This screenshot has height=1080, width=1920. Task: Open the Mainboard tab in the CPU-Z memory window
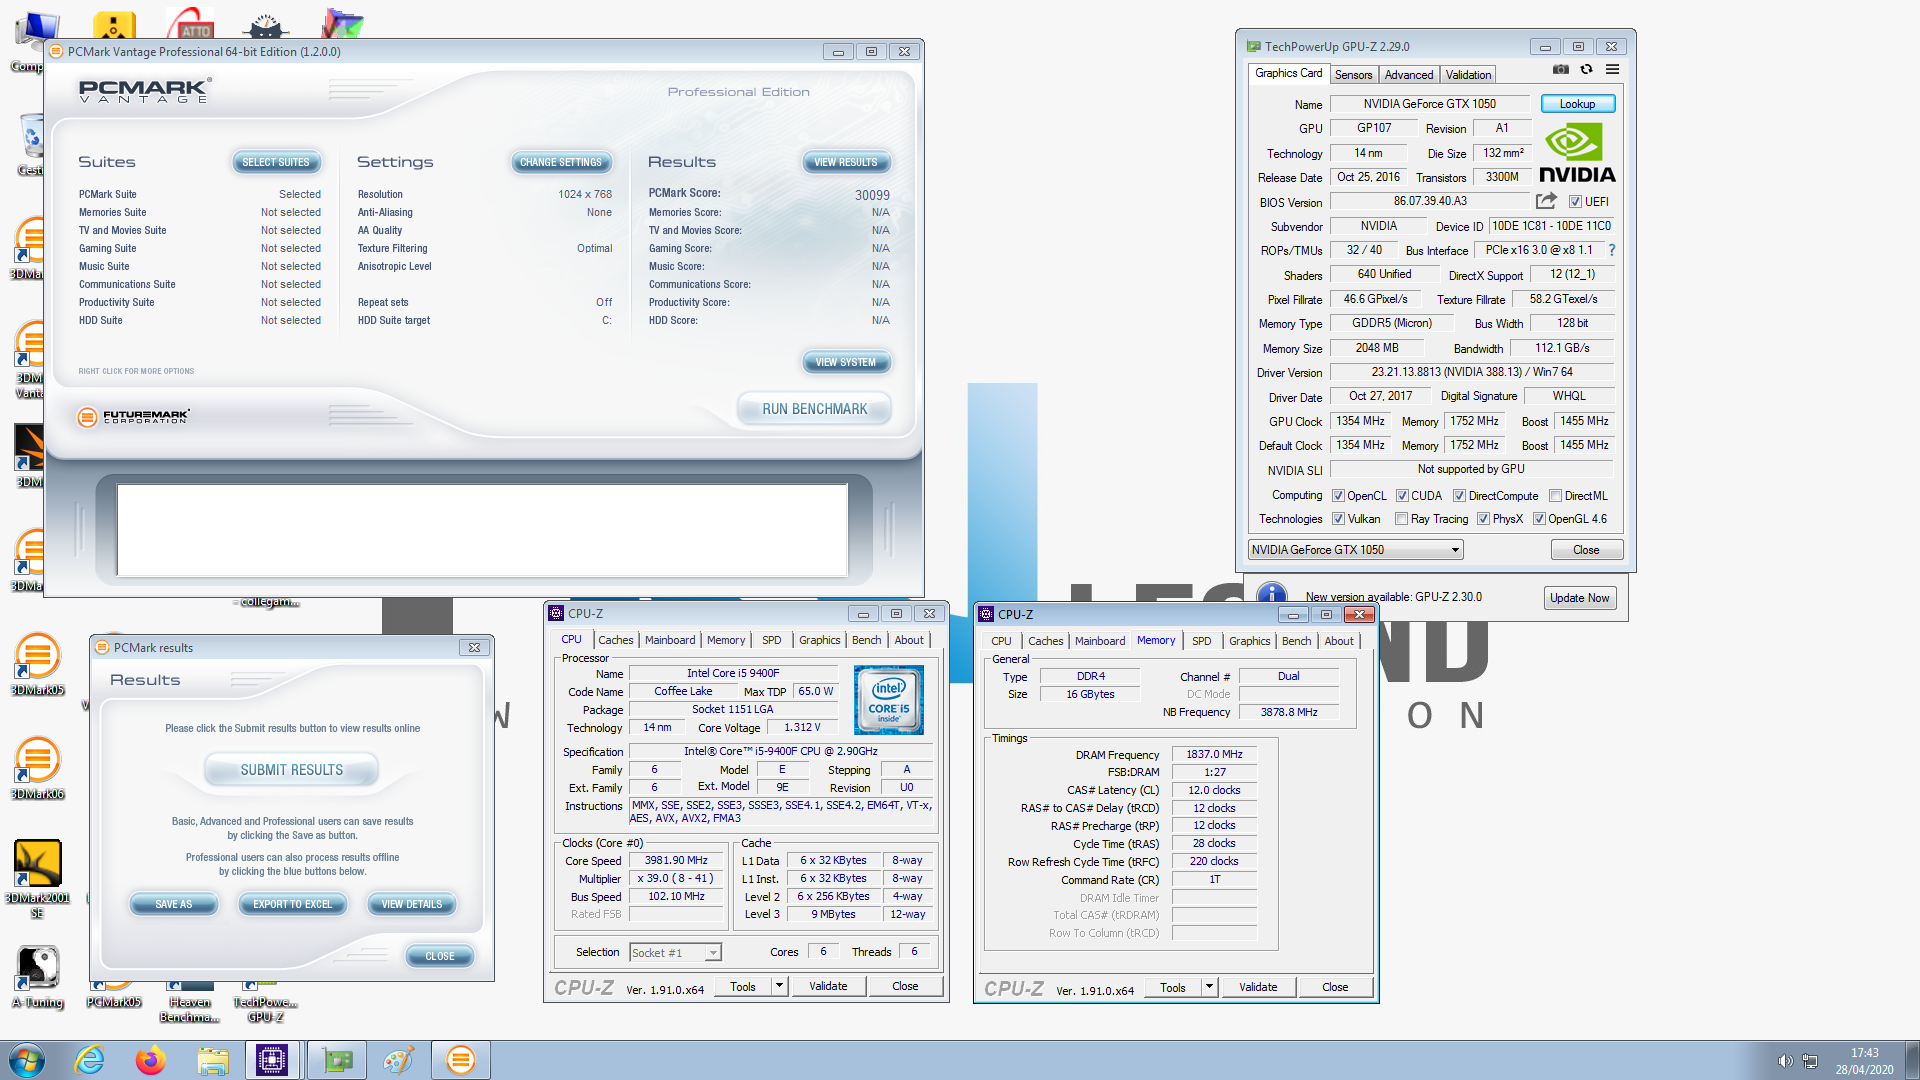click(1099, 641)
